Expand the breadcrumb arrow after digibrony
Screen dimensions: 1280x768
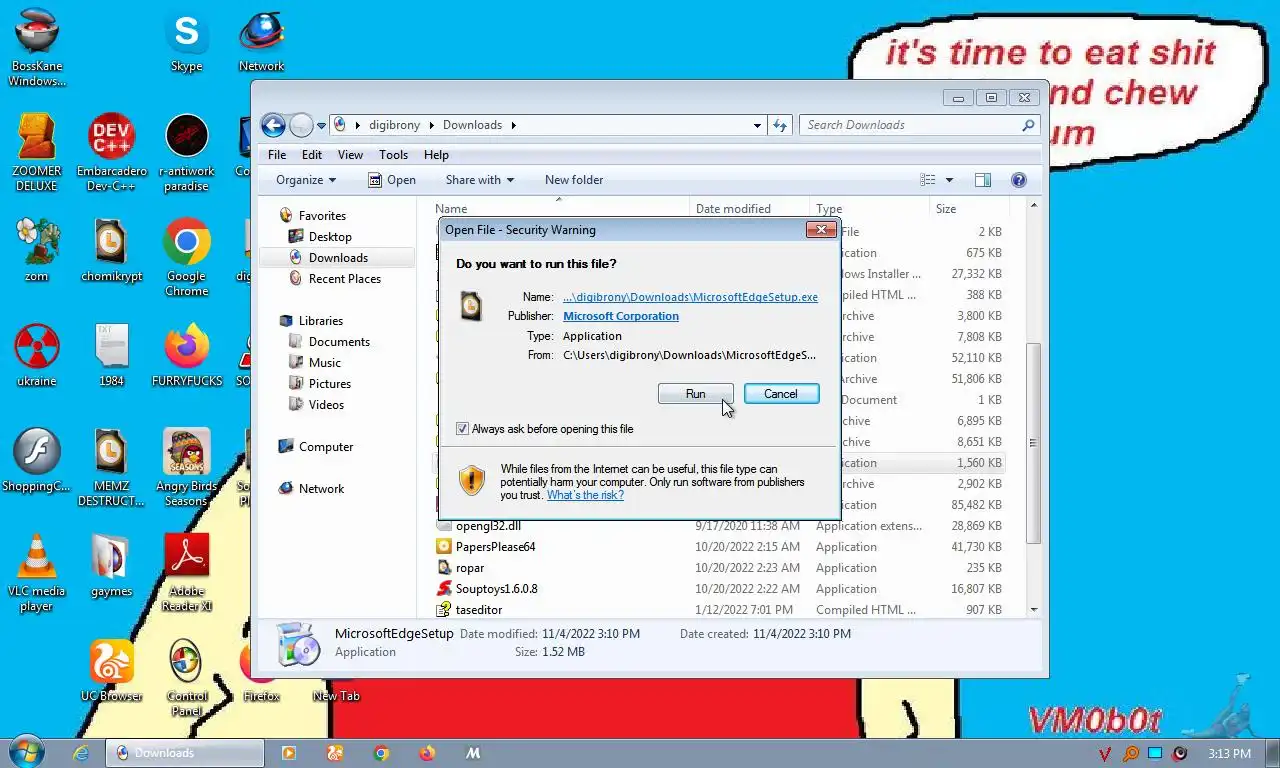432,125
